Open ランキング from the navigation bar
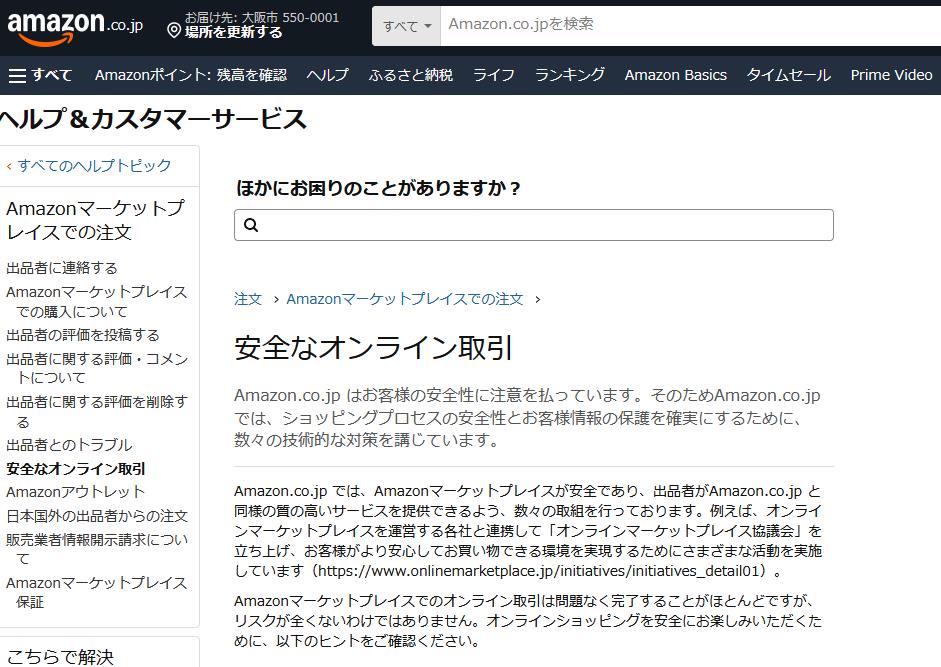The image size is (941, 667). 571,74
